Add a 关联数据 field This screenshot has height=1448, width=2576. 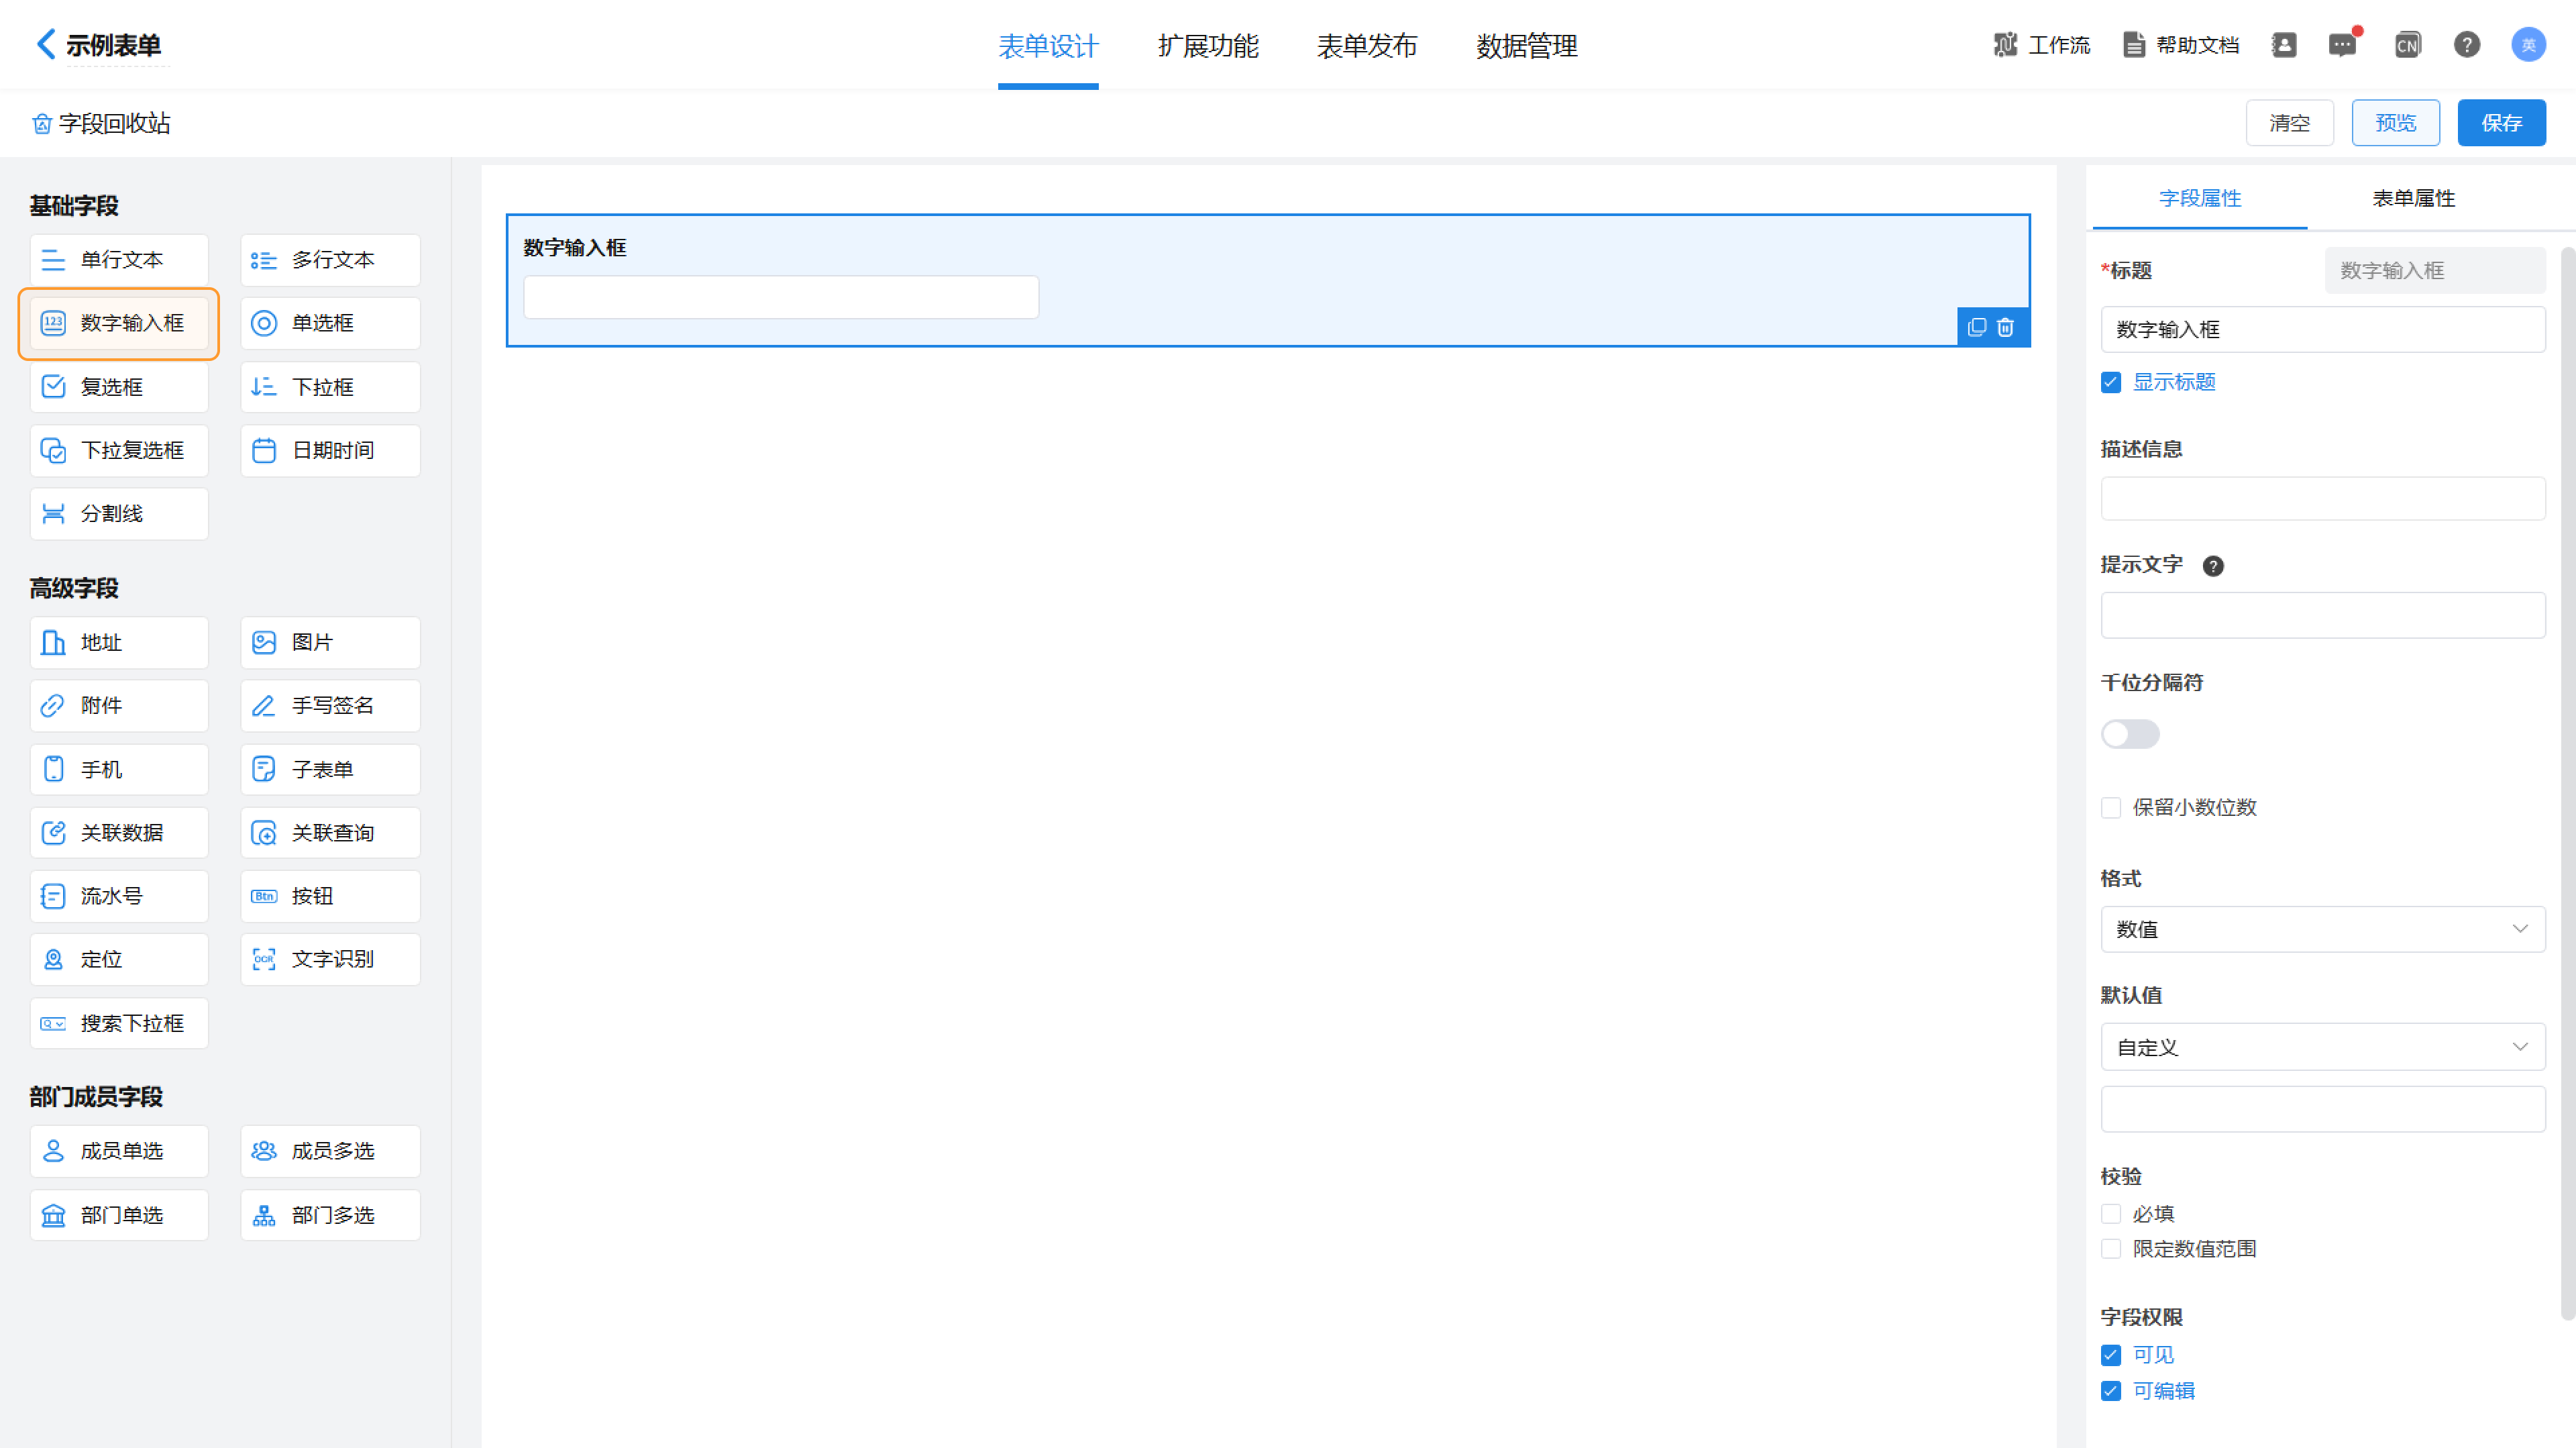coord(119,833)
